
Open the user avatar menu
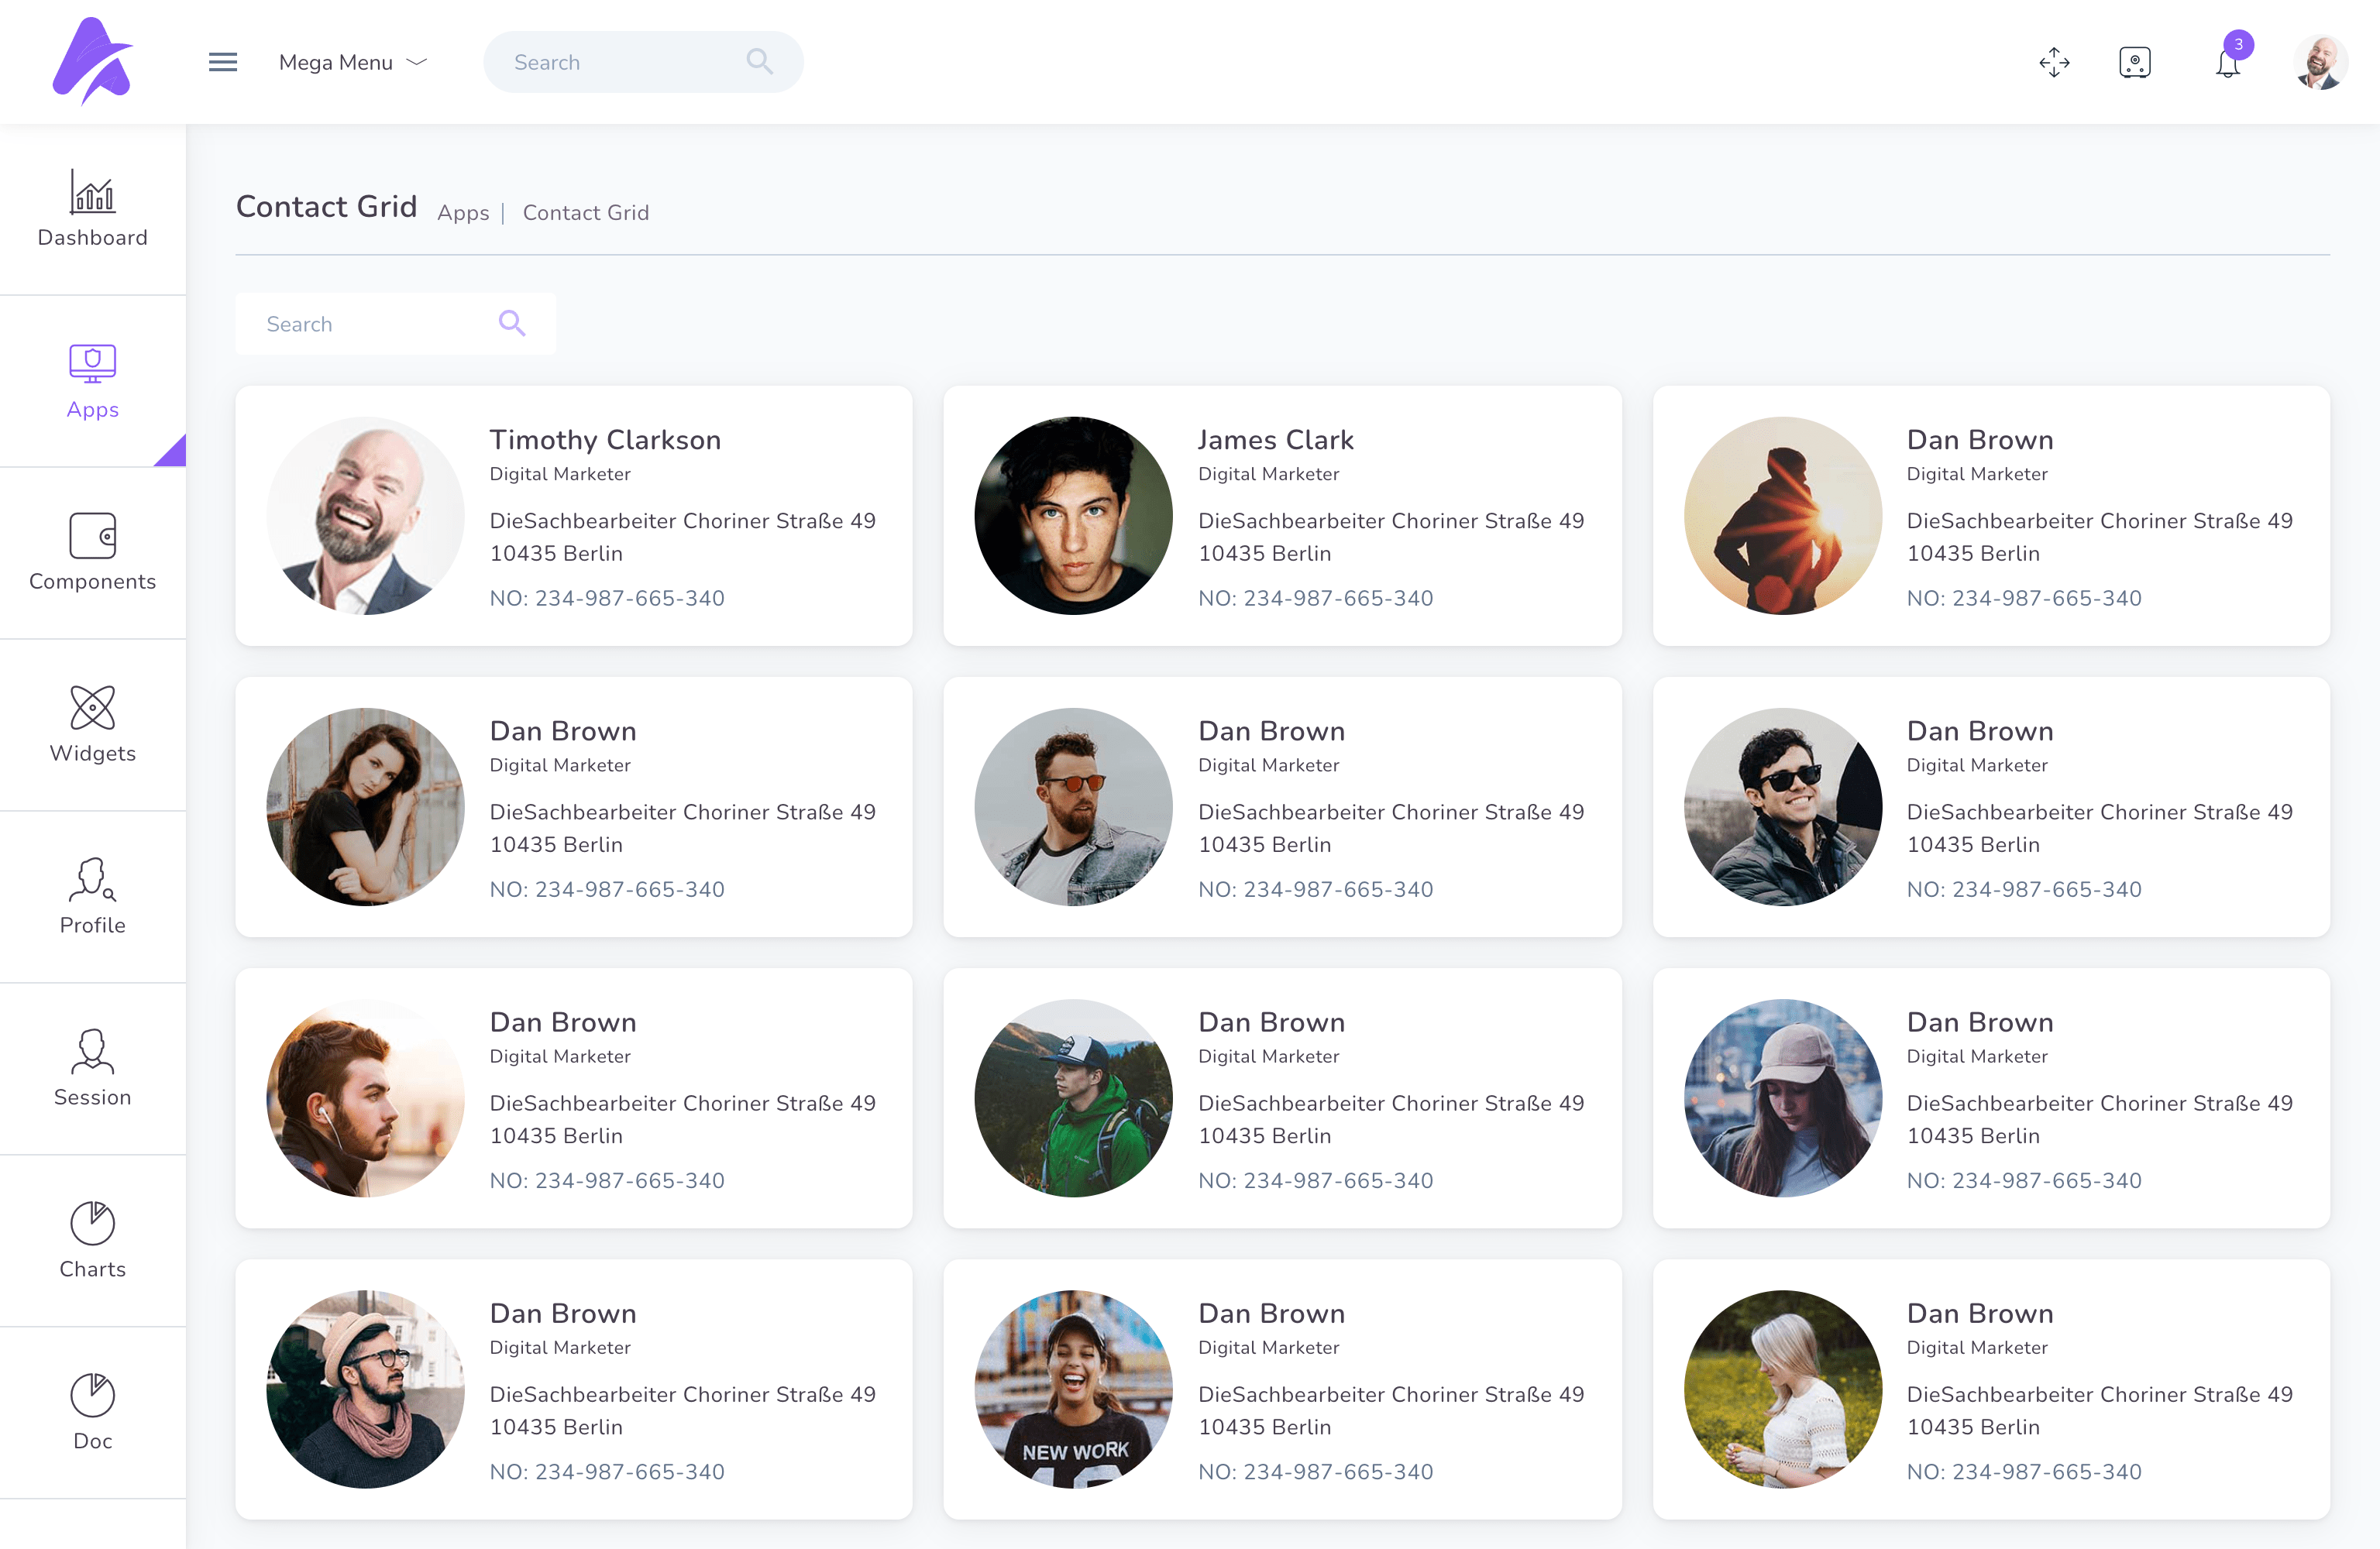pos(2320,62)
